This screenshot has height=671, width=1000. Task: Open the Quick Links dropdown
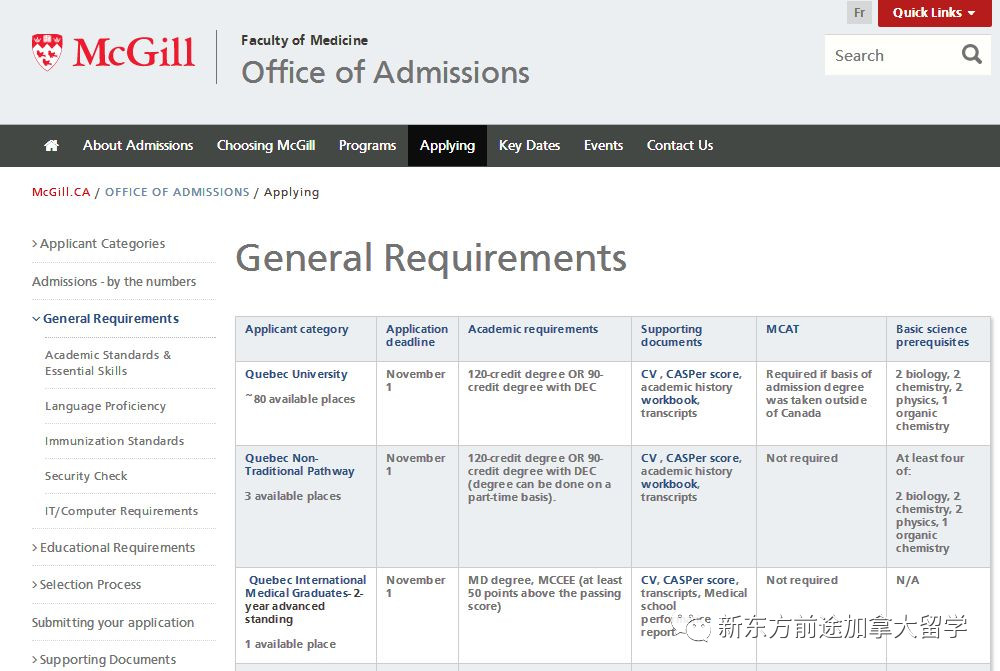[x=934, y=13]
